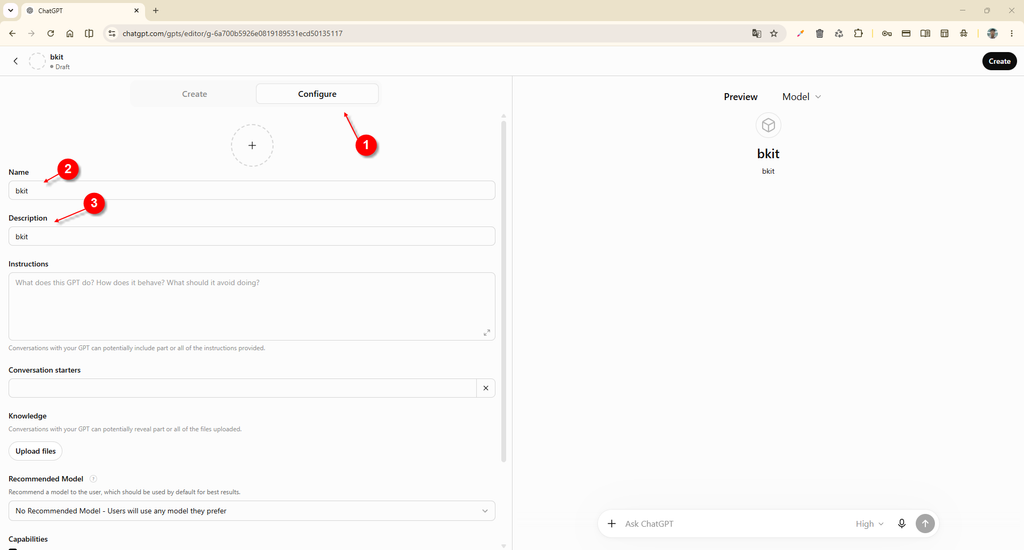Click the 'Capabilities' section heading
Viewport: 1024px width, 550px height.
[28, 539]
